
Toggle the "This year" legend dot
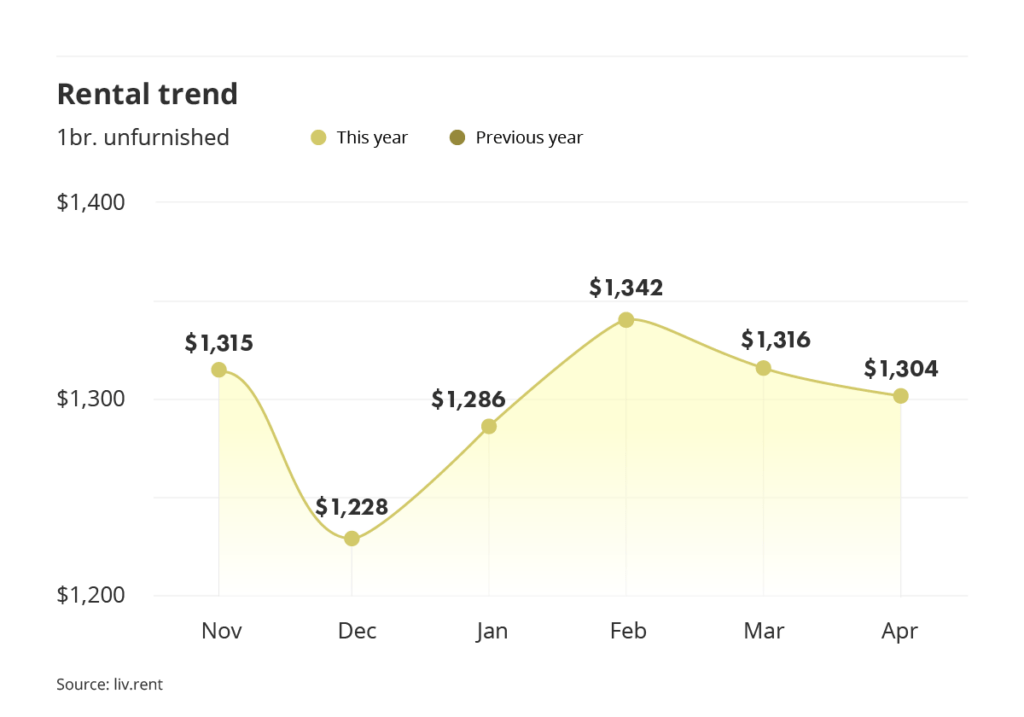[x=319, y=138]
